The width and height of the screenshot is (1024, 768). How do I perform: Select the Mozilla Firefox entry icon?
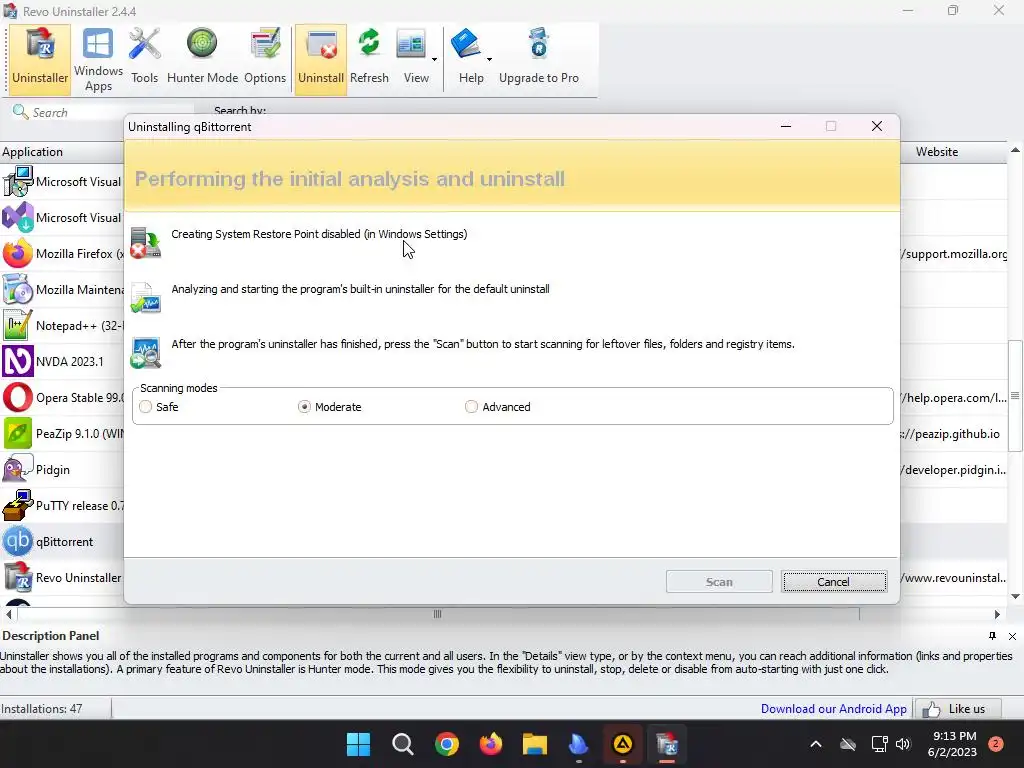tap(18, 253)
